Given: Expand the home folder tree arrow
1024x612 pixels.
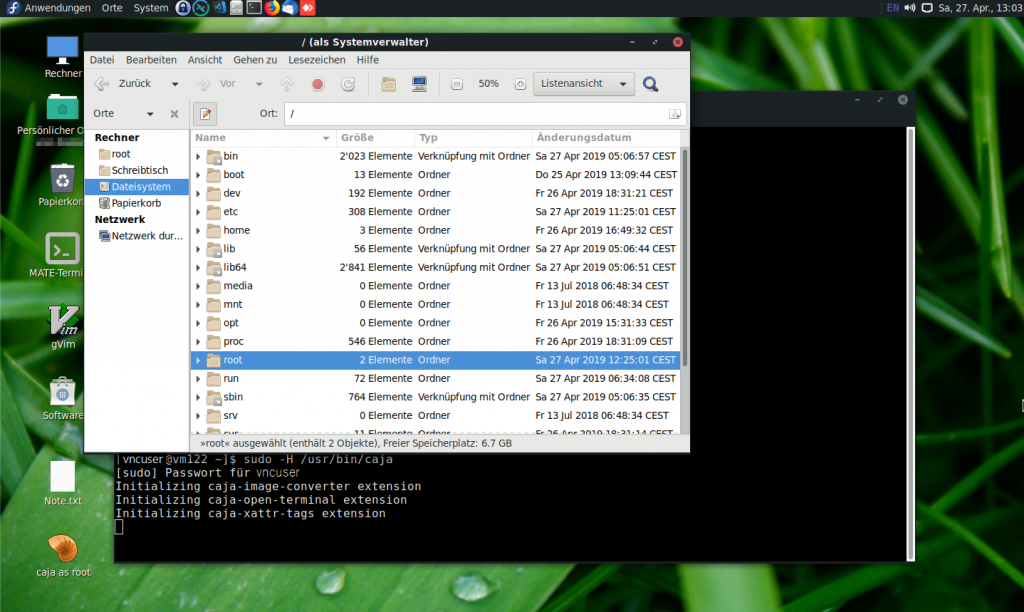Looking at the screenshot, I should pyautogui.click(x=198, y=230).
